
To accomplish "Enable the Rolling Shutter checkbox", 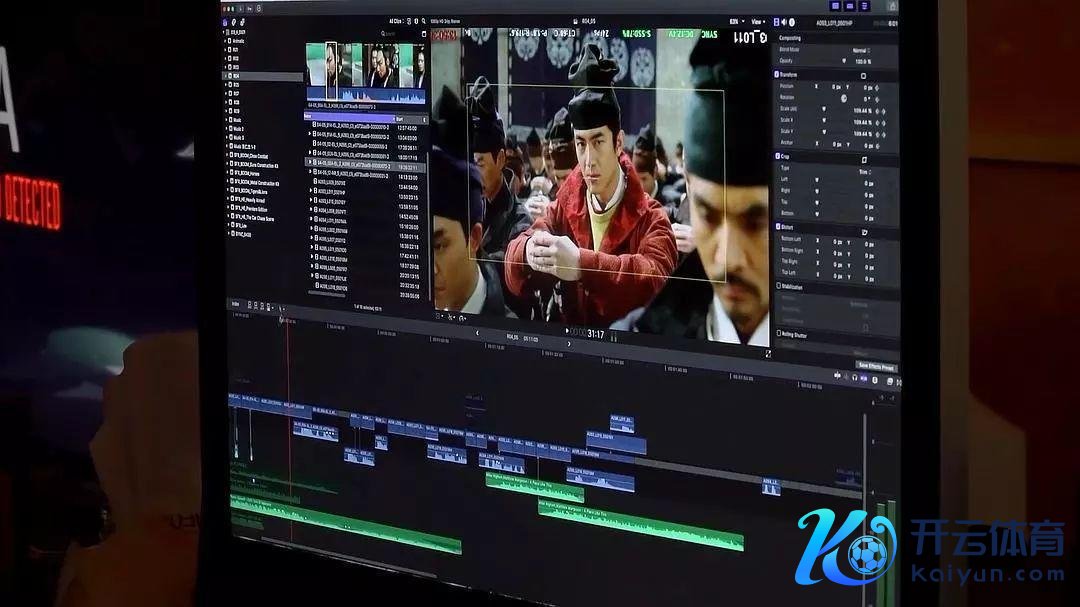I will pos(780,334).
